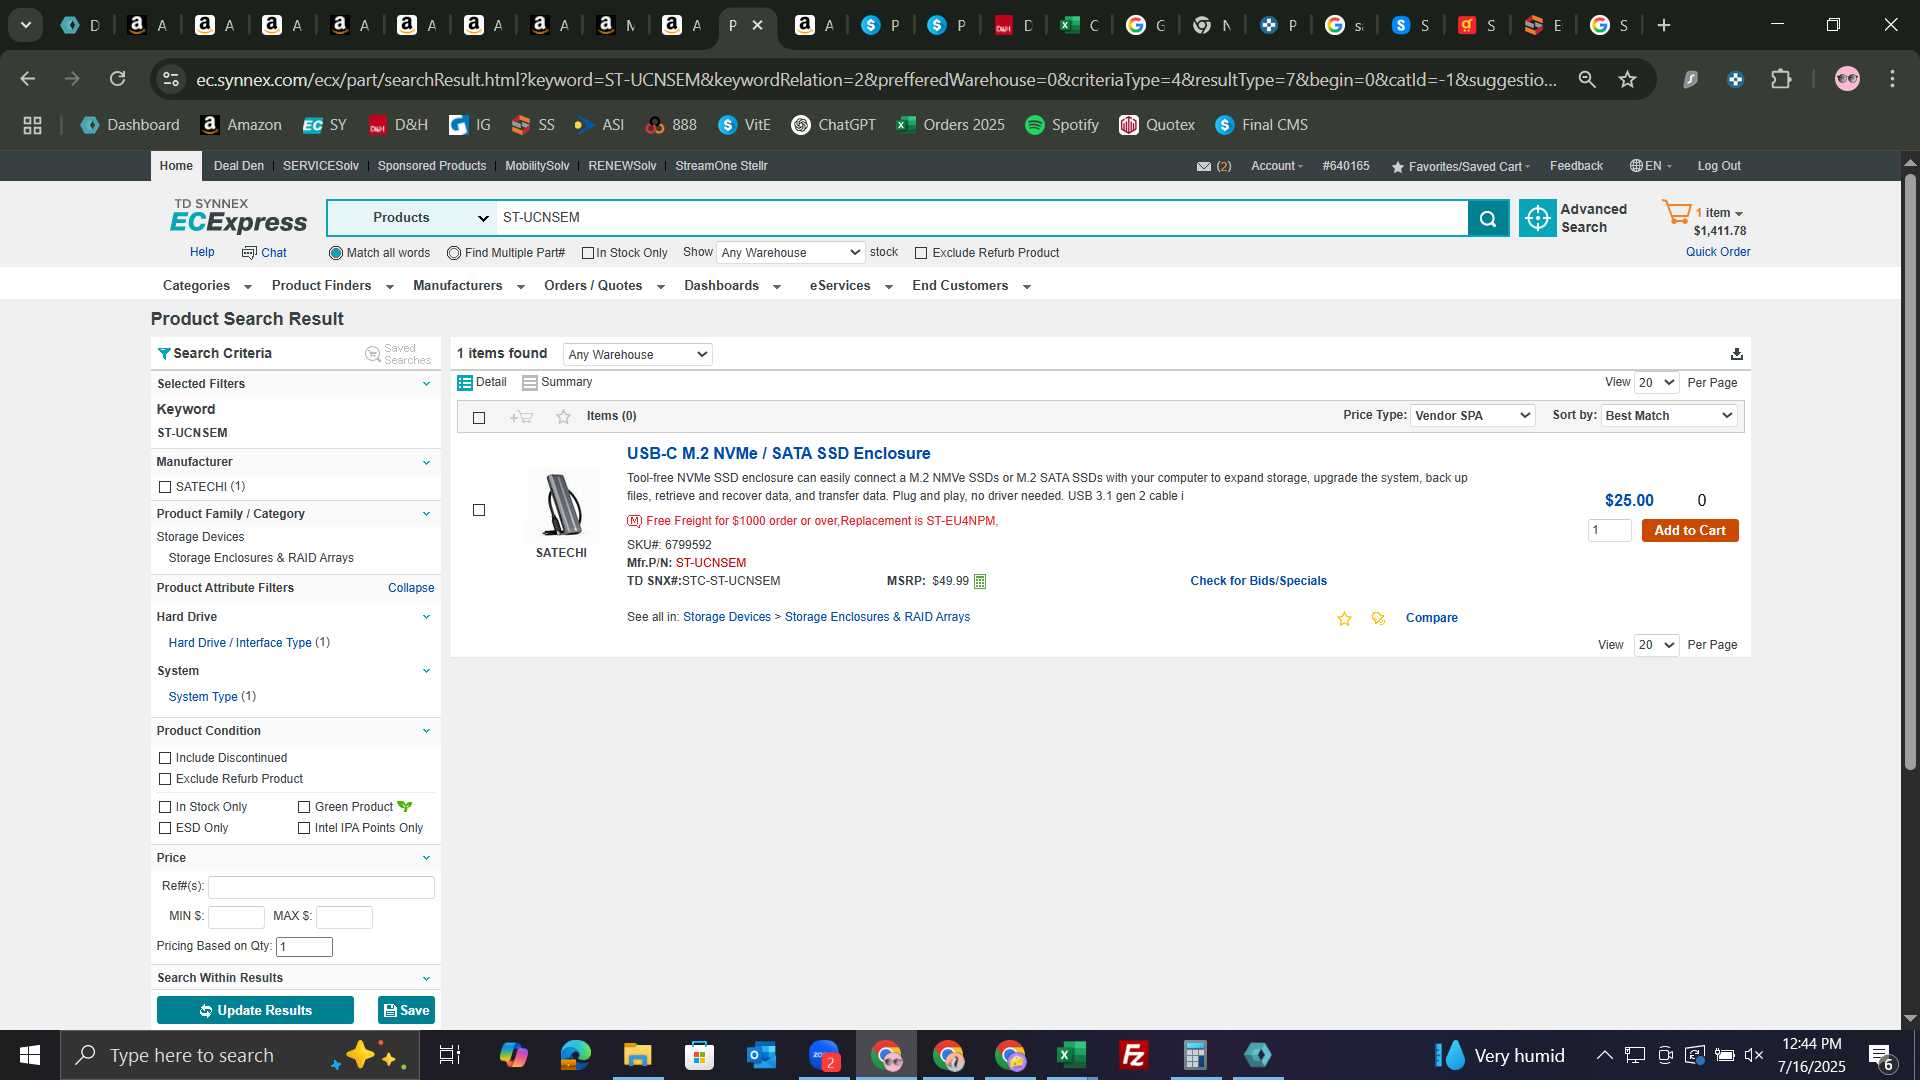
Task: Click favorites star icon in items toolbar
Action: (x=563, y=417)
